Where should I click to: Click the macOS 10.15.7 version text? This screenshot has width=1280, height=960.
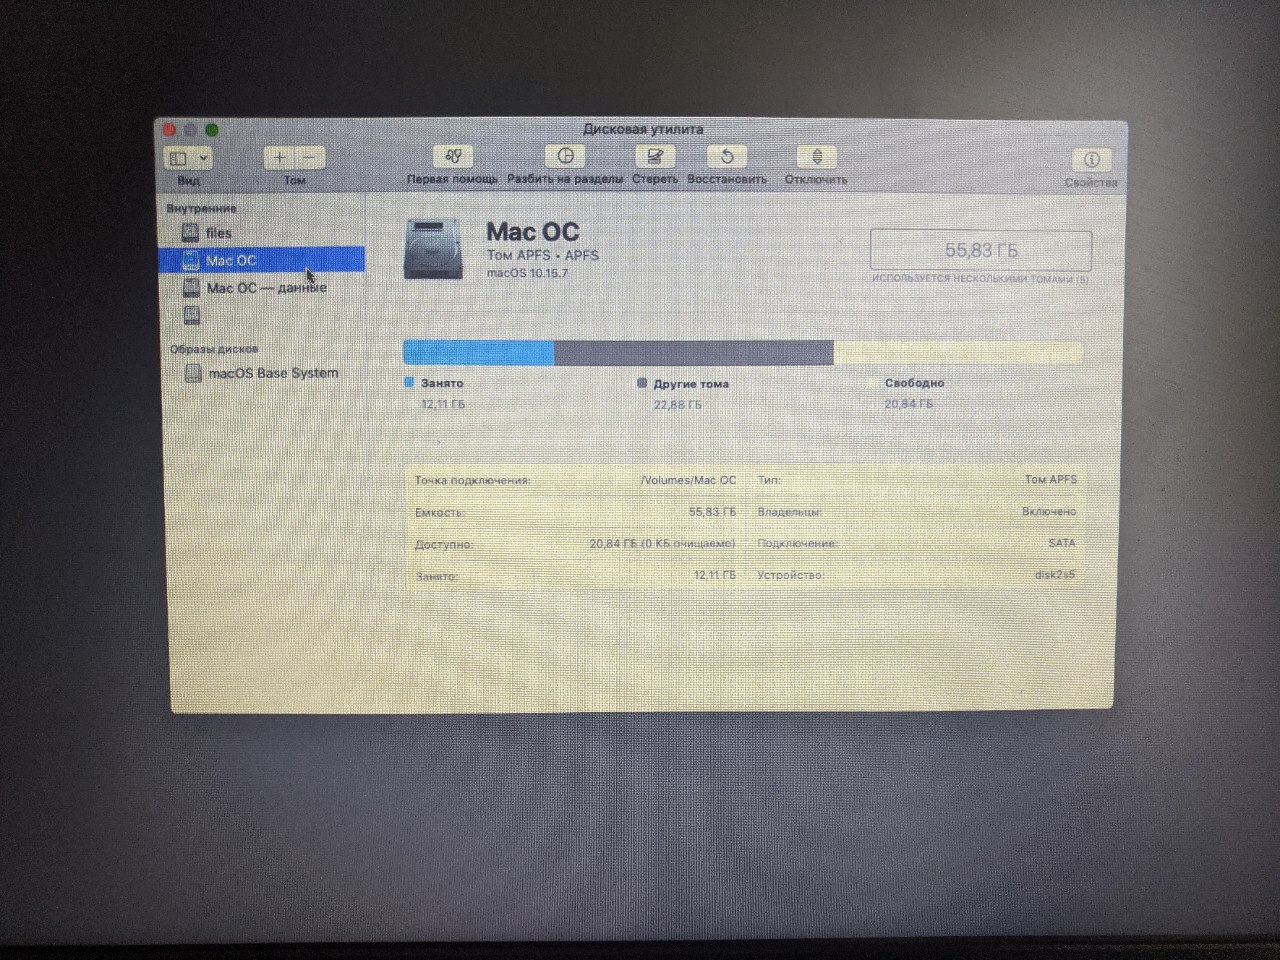[x=527, y=273]
